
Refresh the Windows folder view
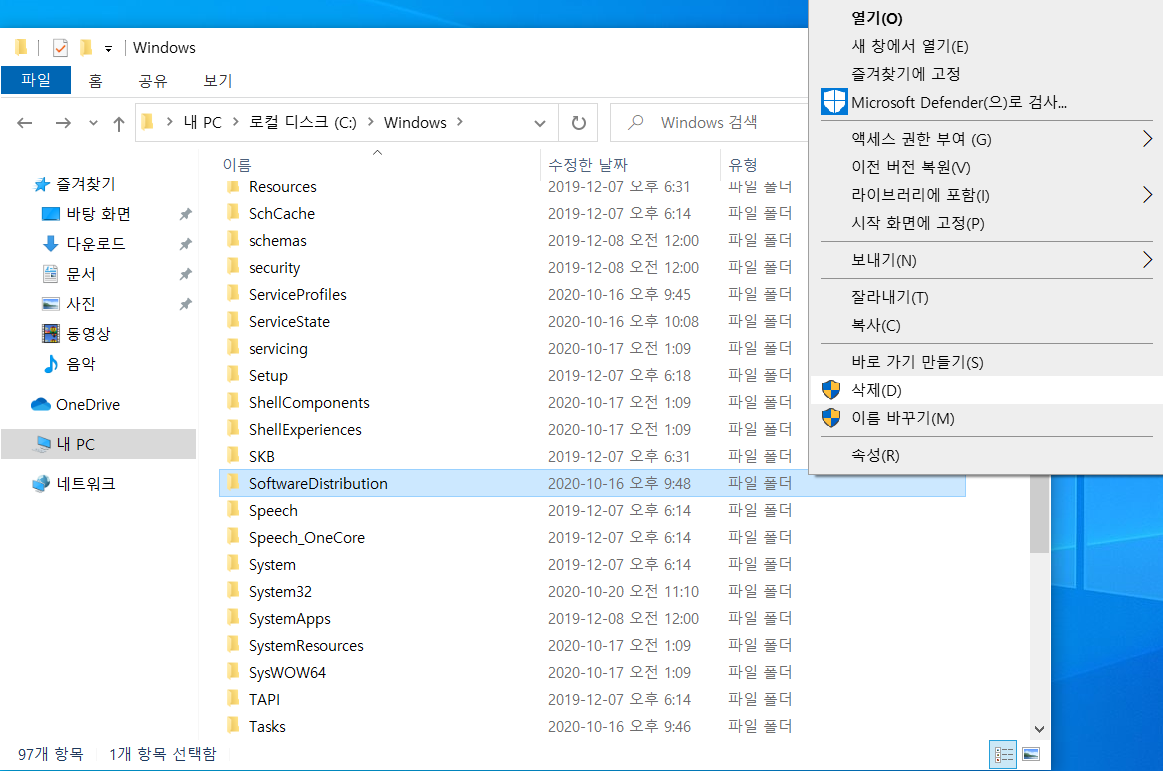[579, 122]
